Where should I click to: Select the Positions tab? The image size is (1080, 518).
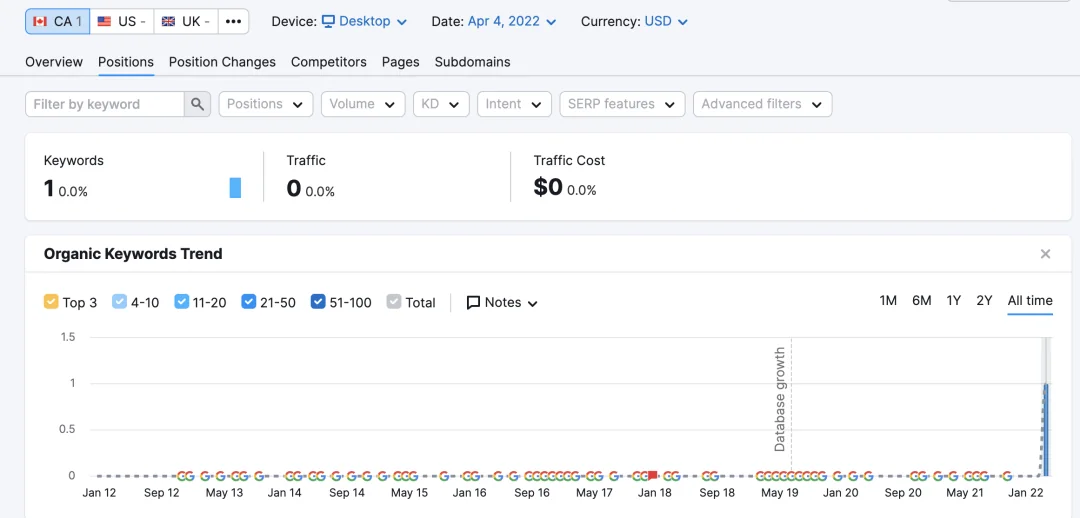(125, 62)
